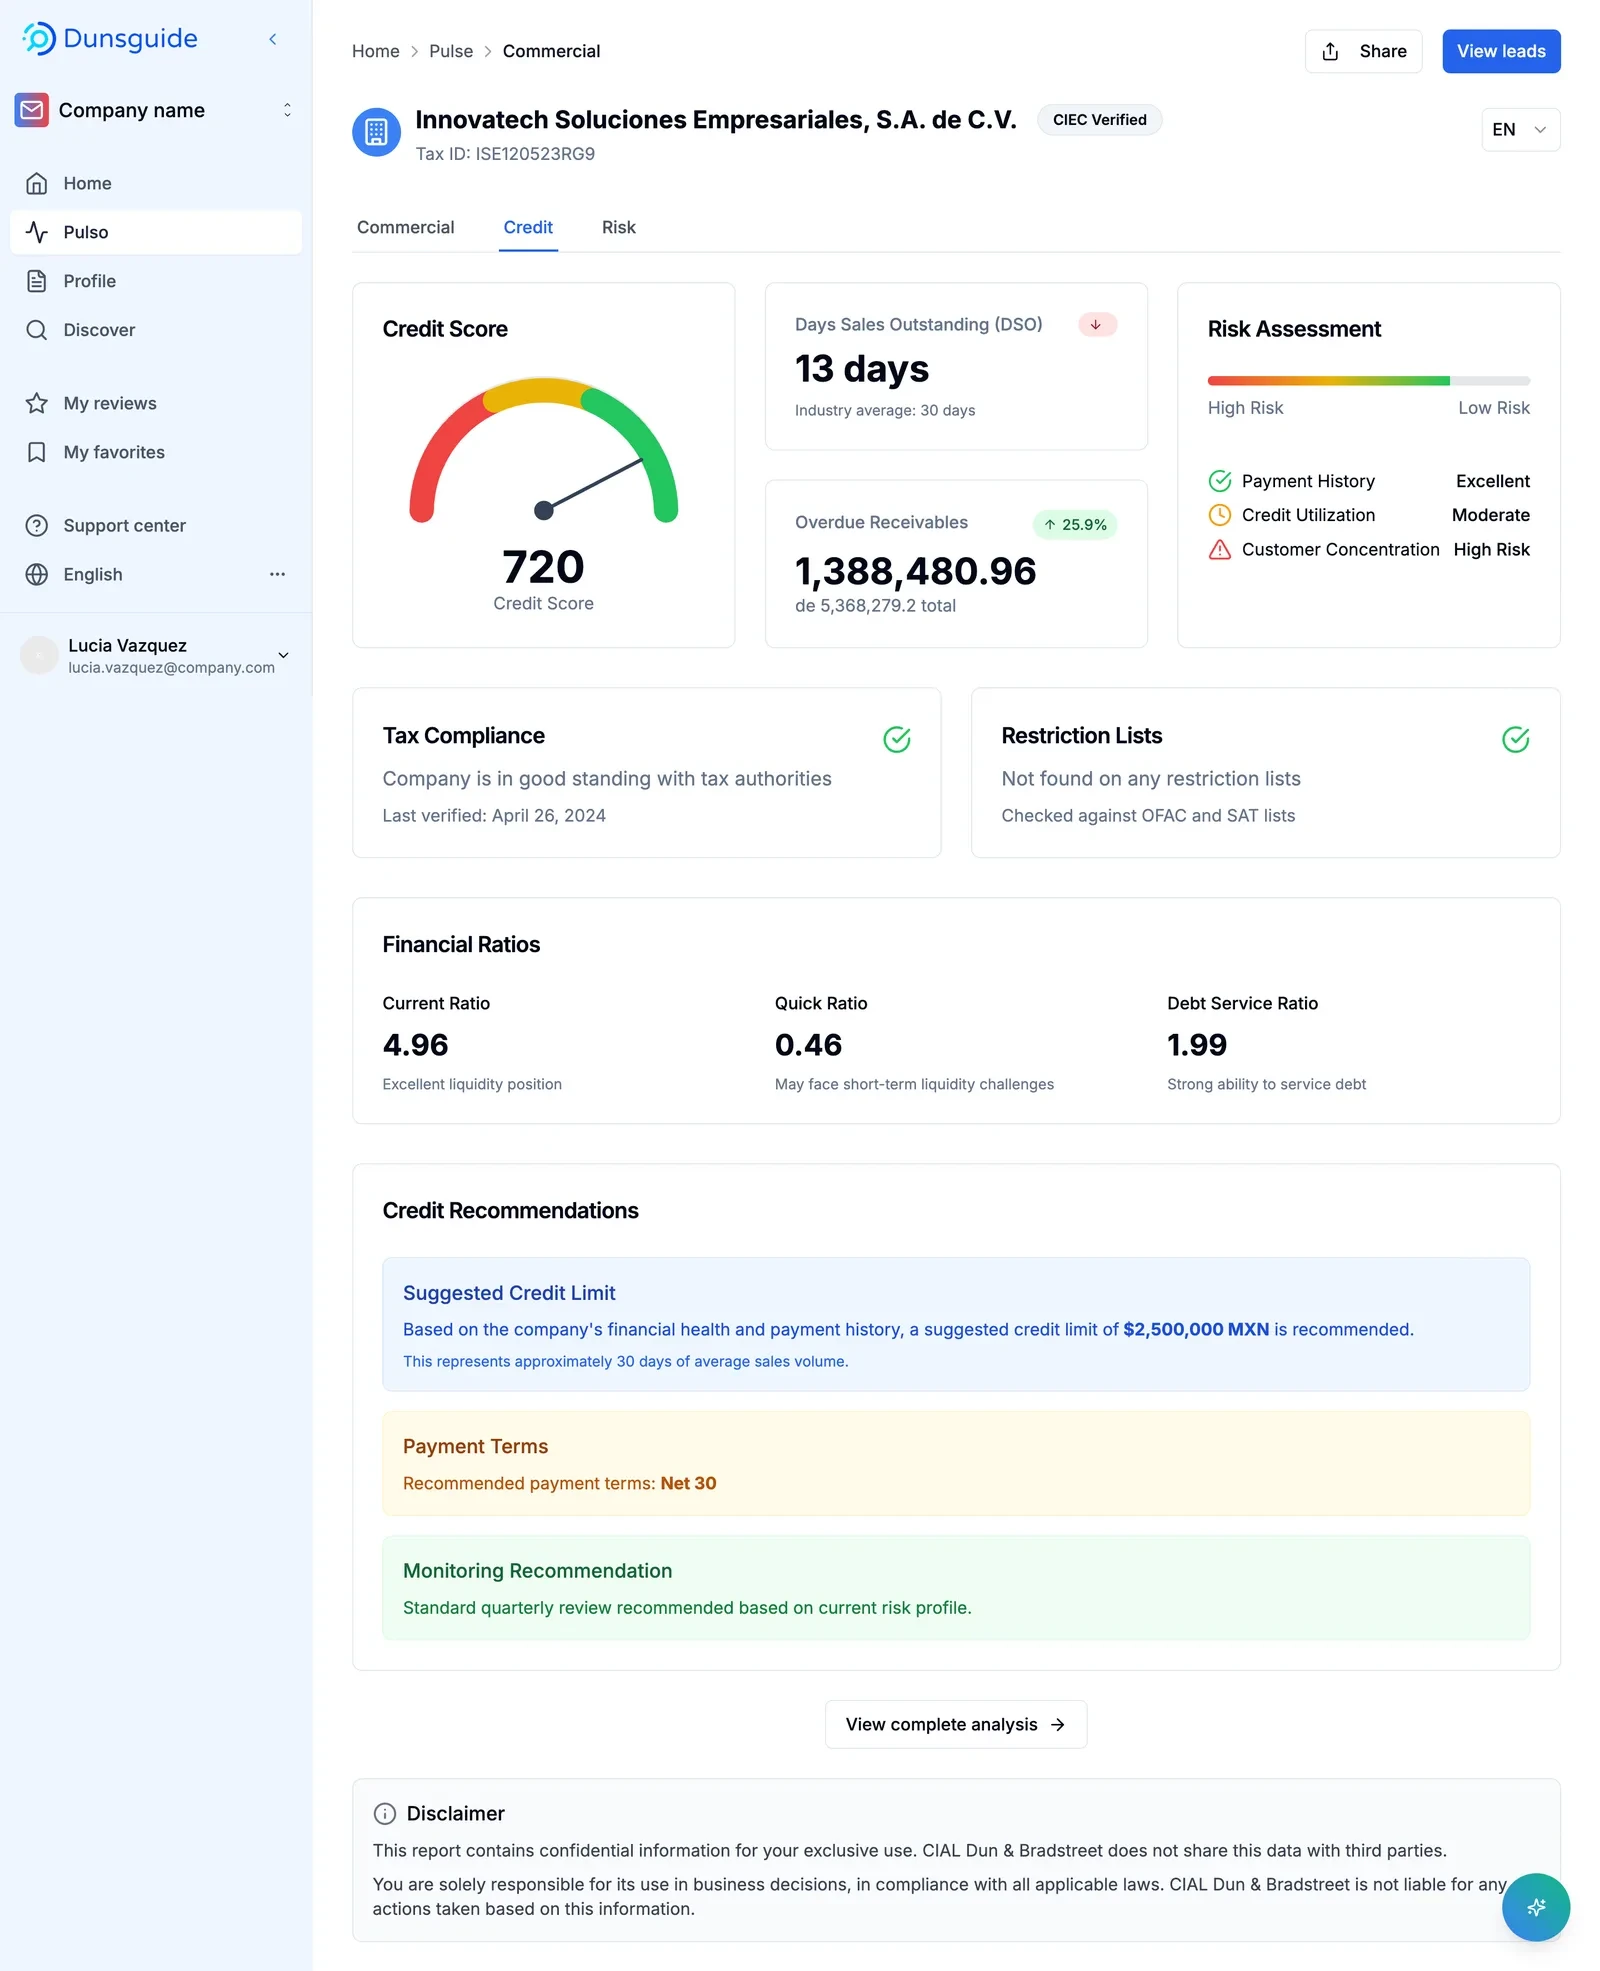
Task: Click the Tax Compliance green check icon
Action: tap(897, 739)
